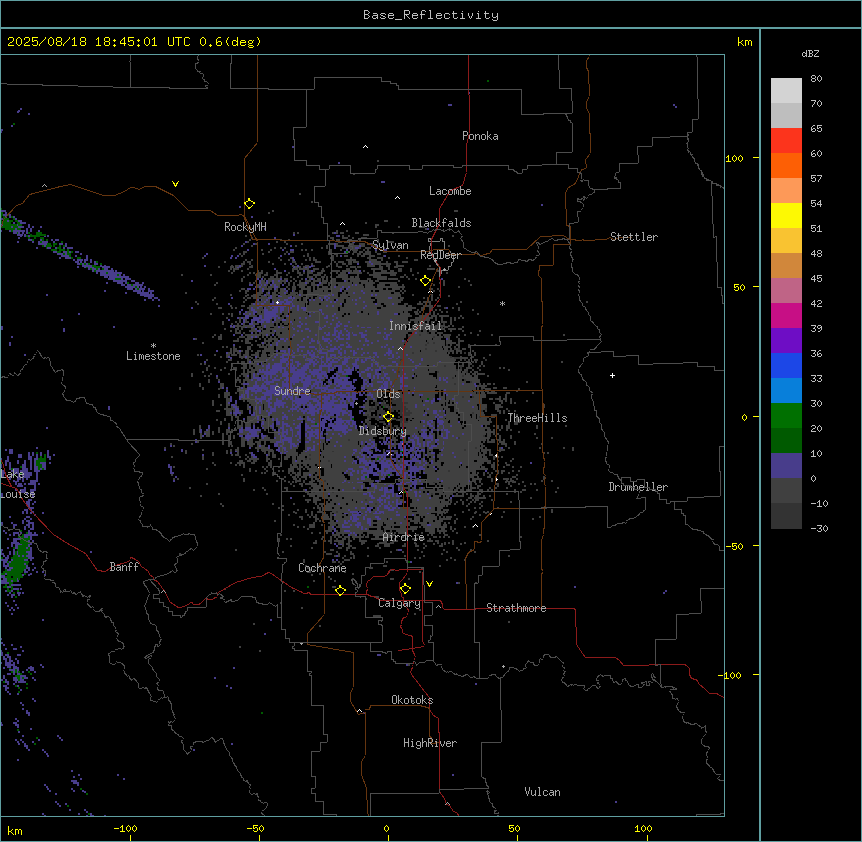Viewport: 862px width, 842px height.
Task: Click the 80 dBZ legend value
Action: pyautogui.click(x=816, y=79)
